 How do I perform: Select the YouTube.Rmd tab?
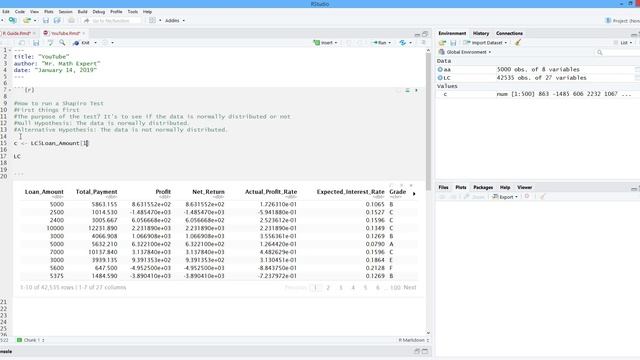[x=65, y=33]
